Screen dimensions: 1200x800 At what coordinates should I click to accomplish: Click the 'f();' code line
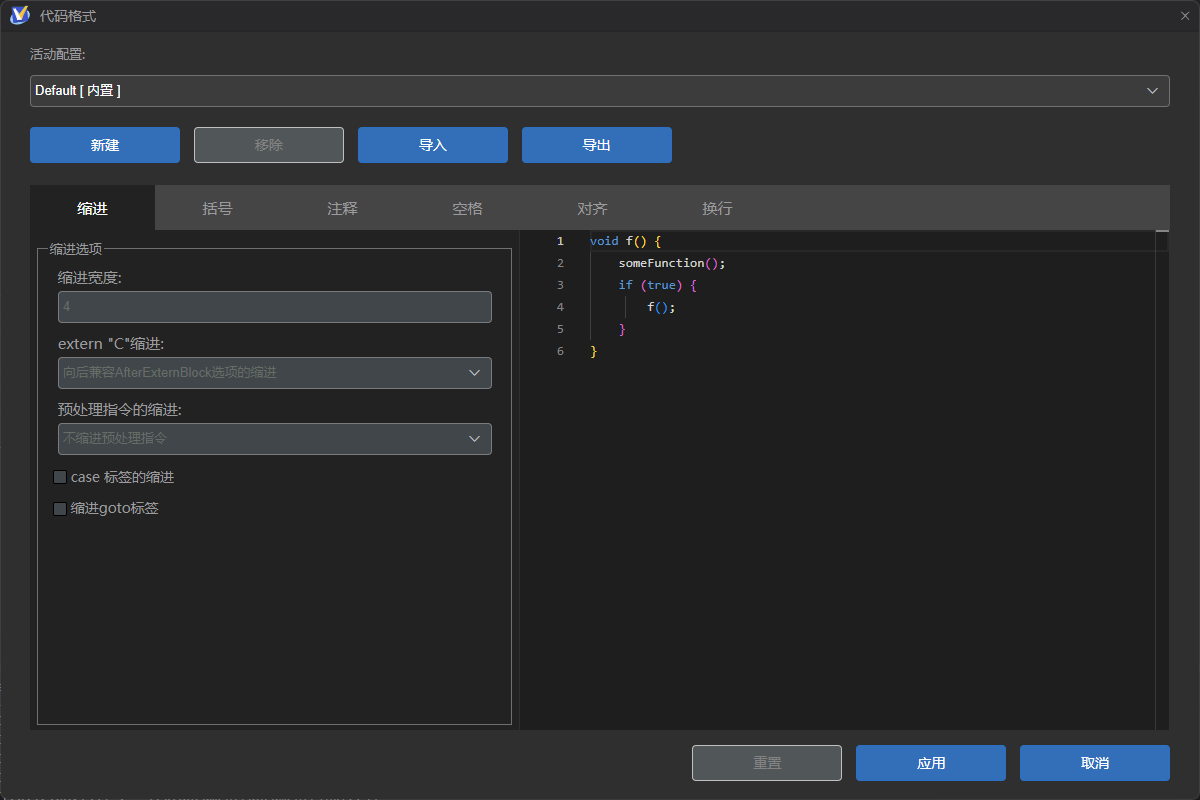pyautogui.click(x=662, y=307)
